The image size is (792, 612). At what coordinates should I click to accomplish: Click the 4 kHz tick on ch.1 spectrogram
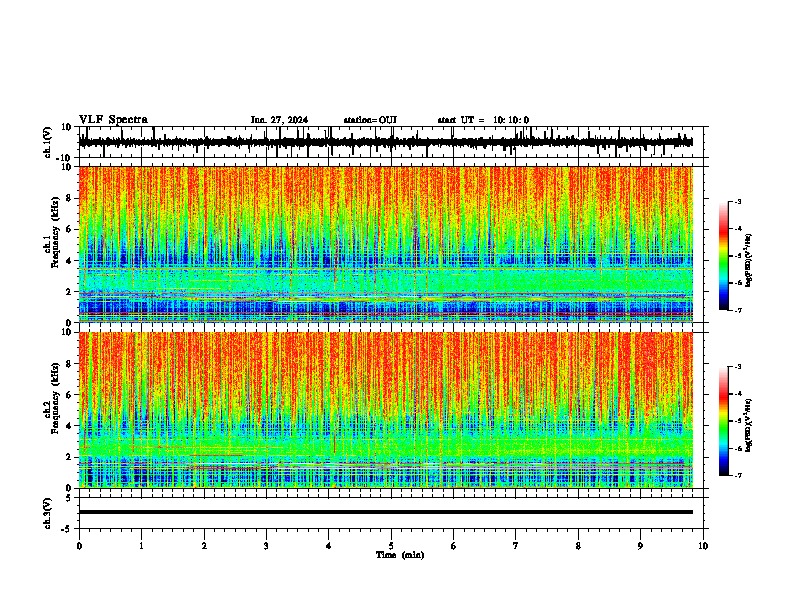click(69, 261)
